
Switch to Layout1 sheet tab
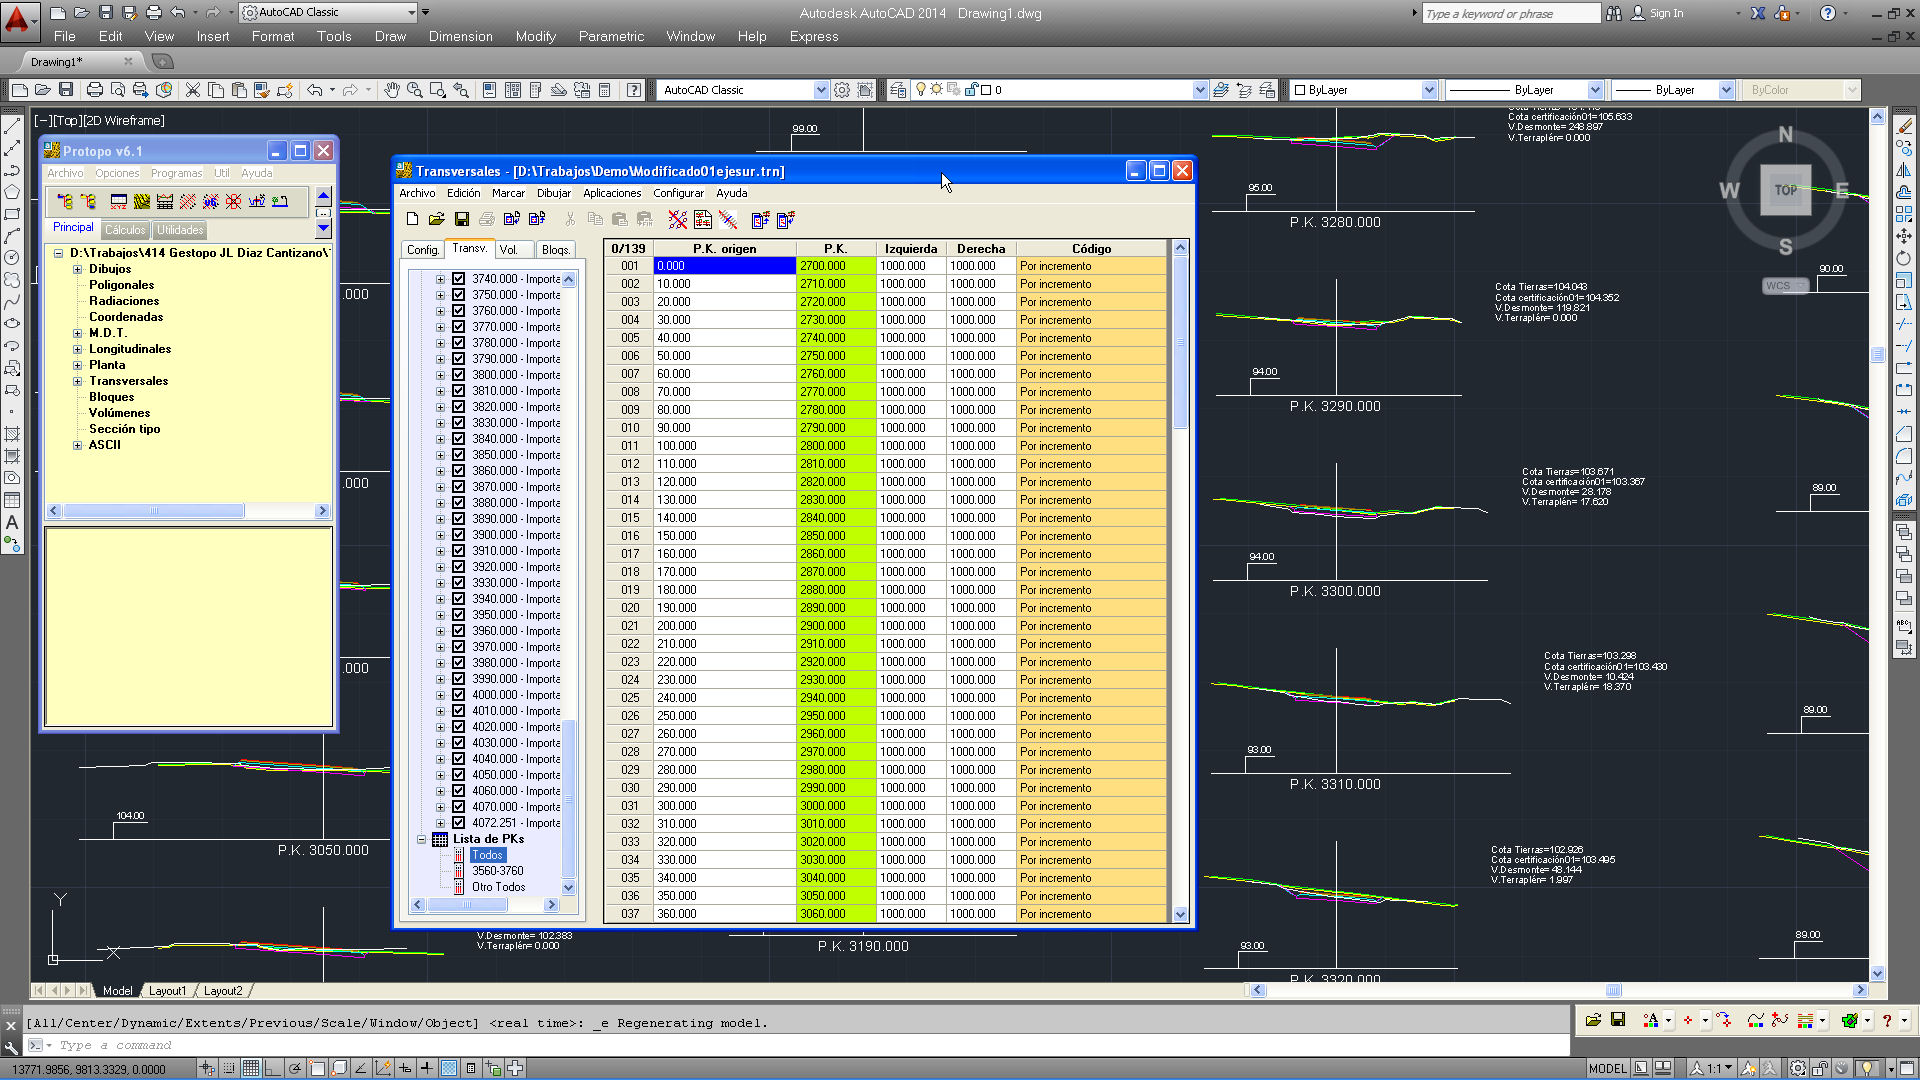coord(167,991)
